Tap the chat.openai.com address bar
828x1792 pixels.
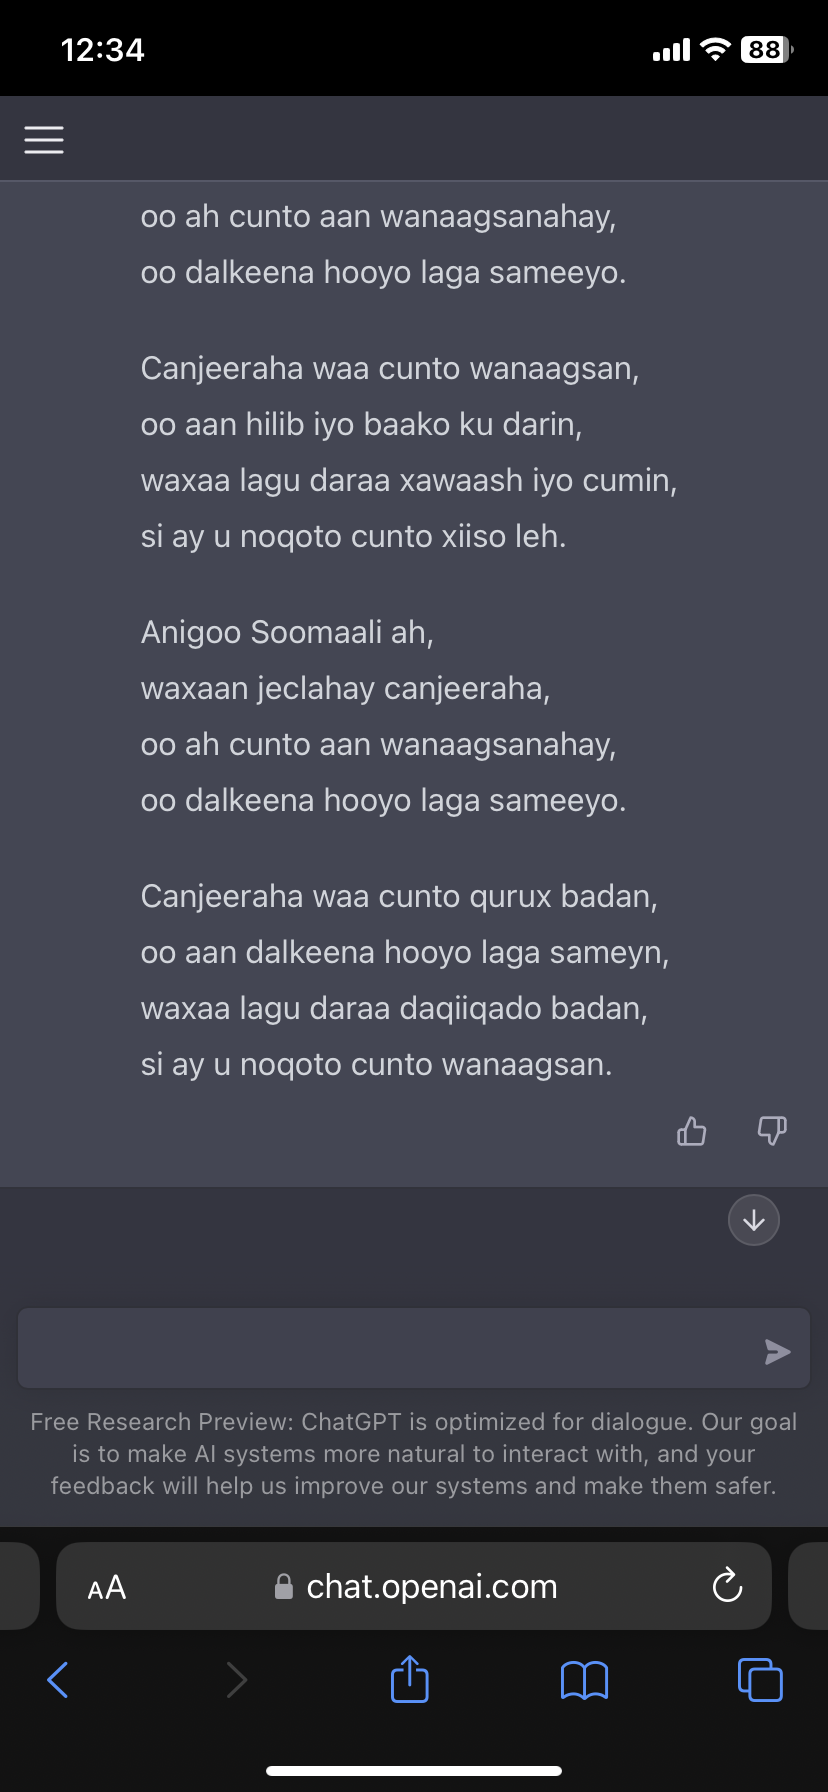431,1586
